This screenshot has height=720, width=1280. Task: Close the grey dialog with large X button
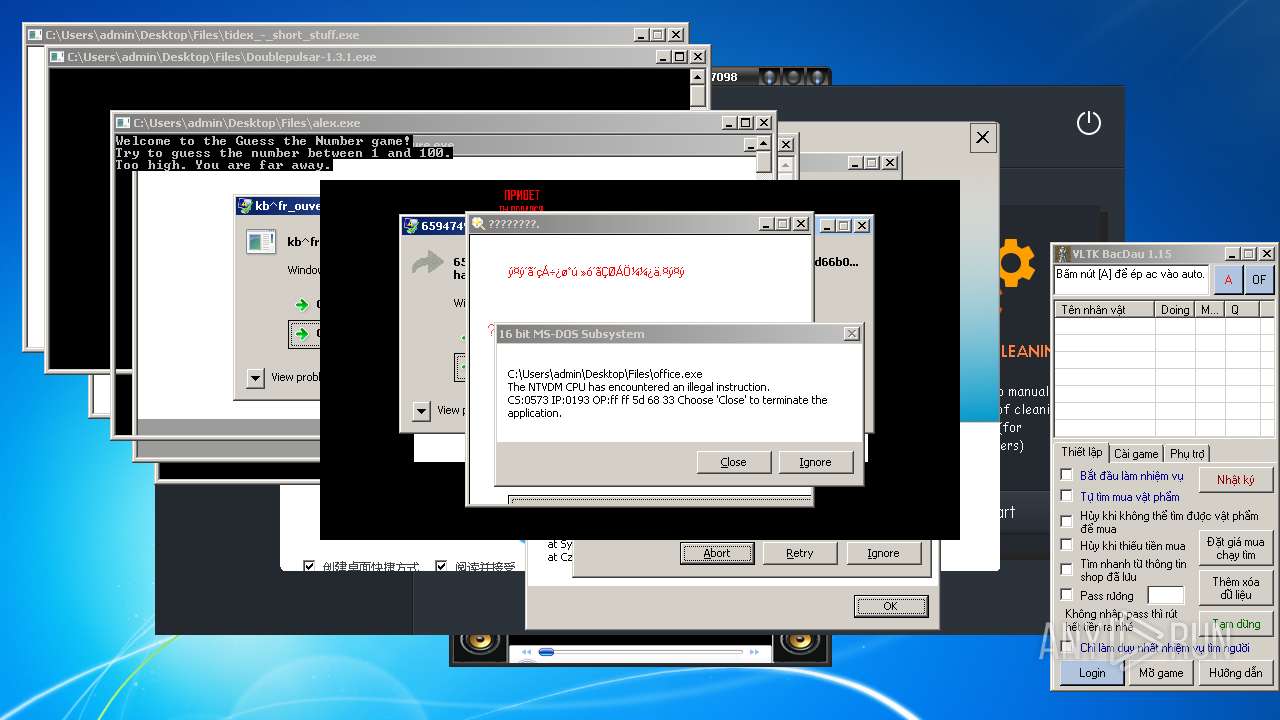[x=982, y=138]
